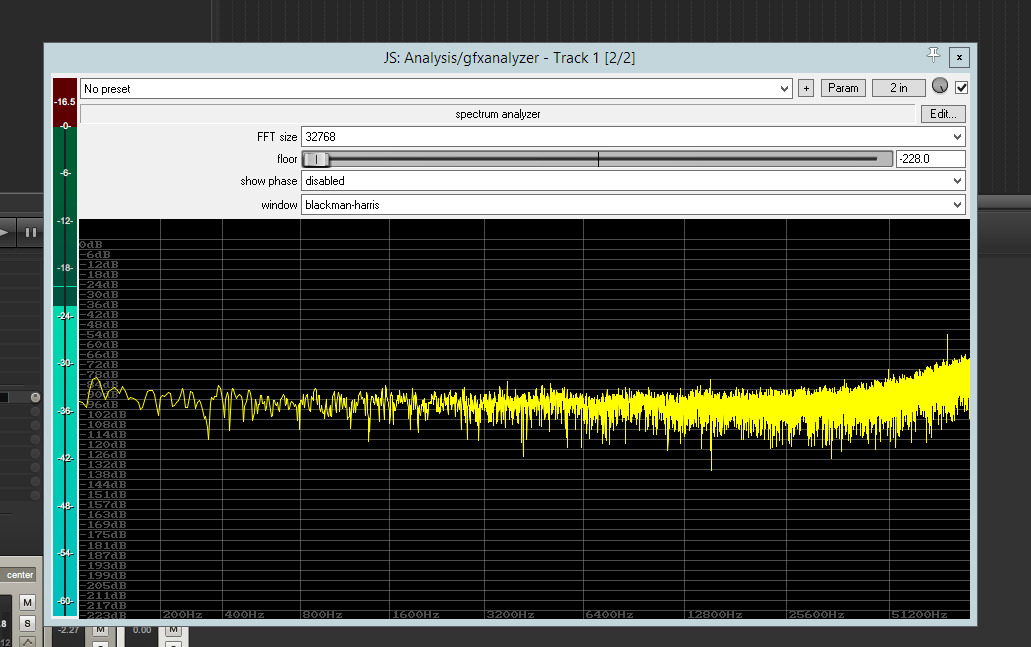Screen dimensions: 1031x647
Task: Click the Edit... button
Action: [943, 114]
